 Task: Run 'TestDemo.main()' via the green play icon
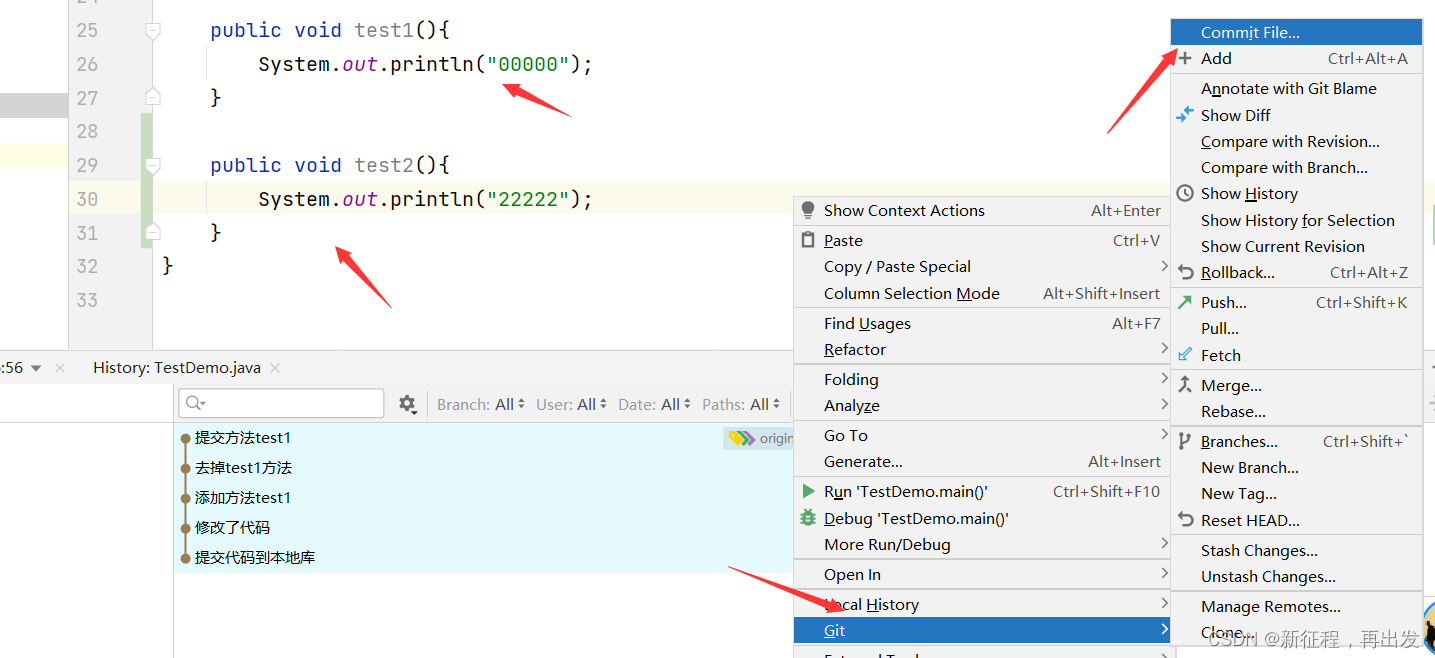pos(981,491)
